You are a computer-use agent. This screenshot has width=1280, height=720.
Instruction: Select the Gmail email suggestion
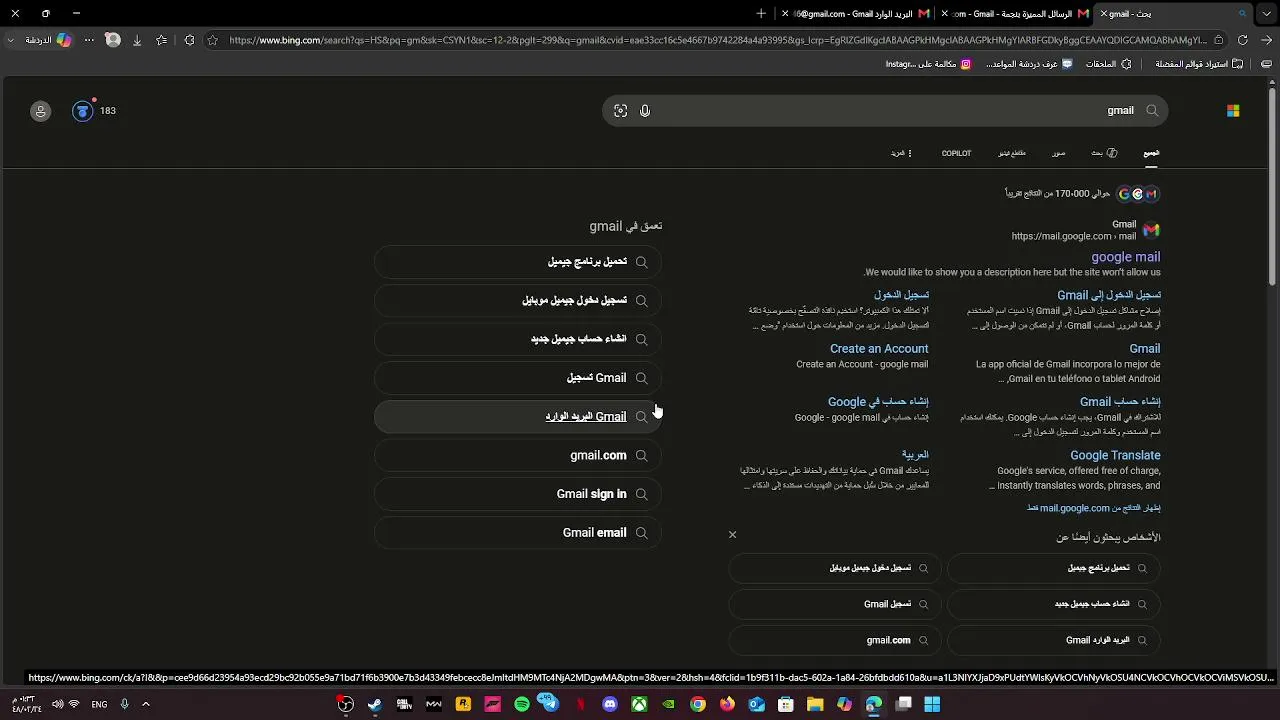[518, 533]
